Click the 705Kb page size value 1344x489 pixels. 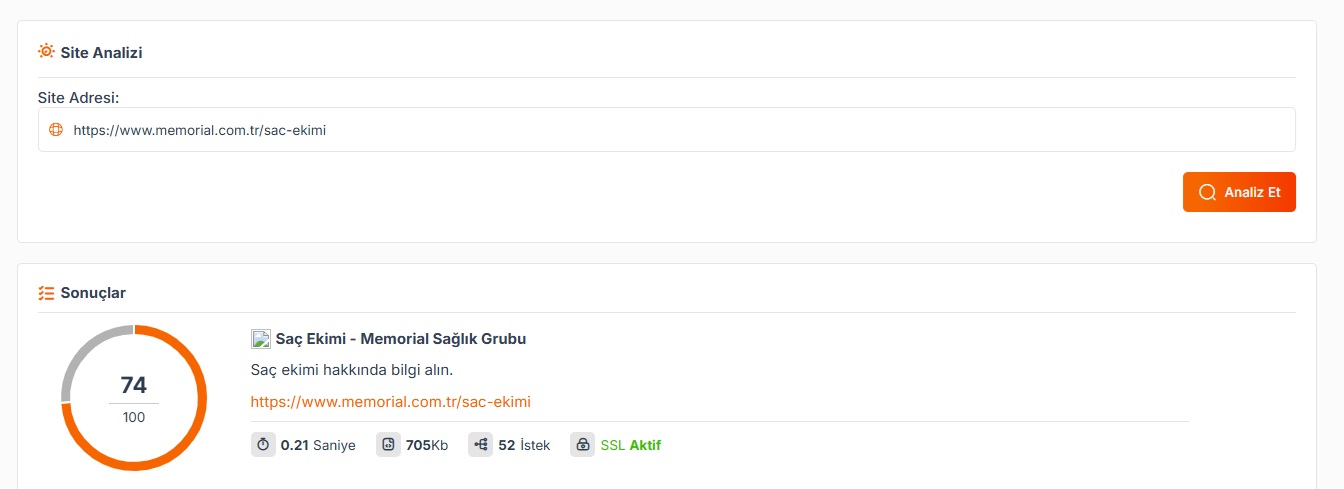427,445
